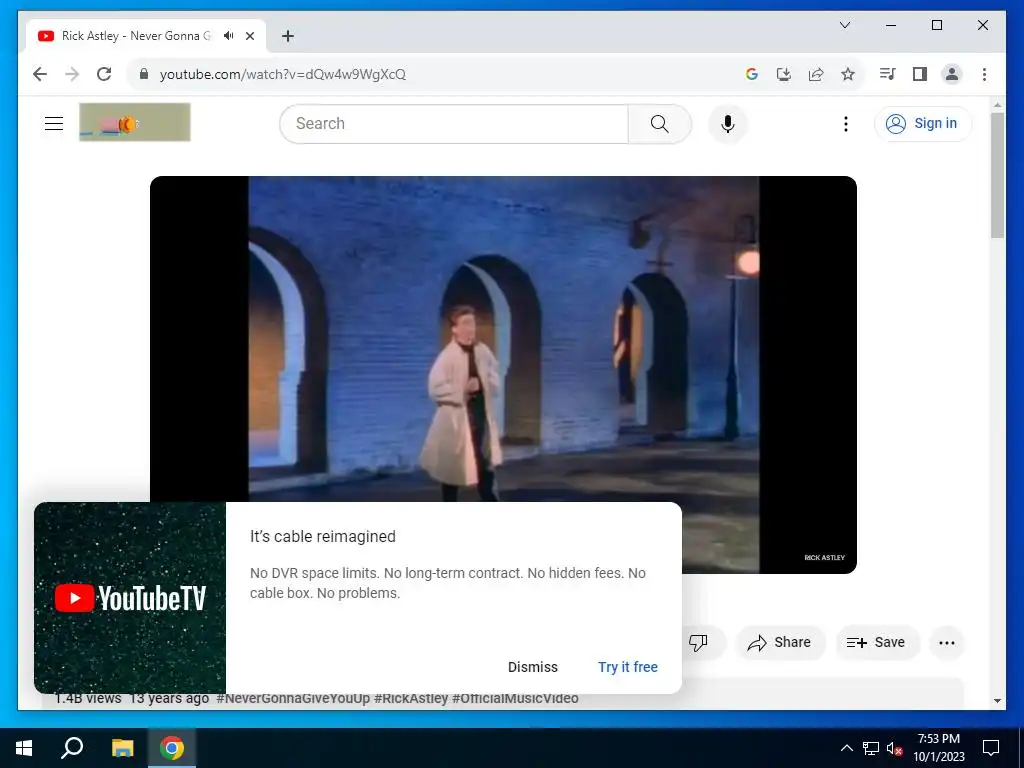Open more actions ellipsis under video
This screenshot has height=768, width=1024.
[947, 643]
